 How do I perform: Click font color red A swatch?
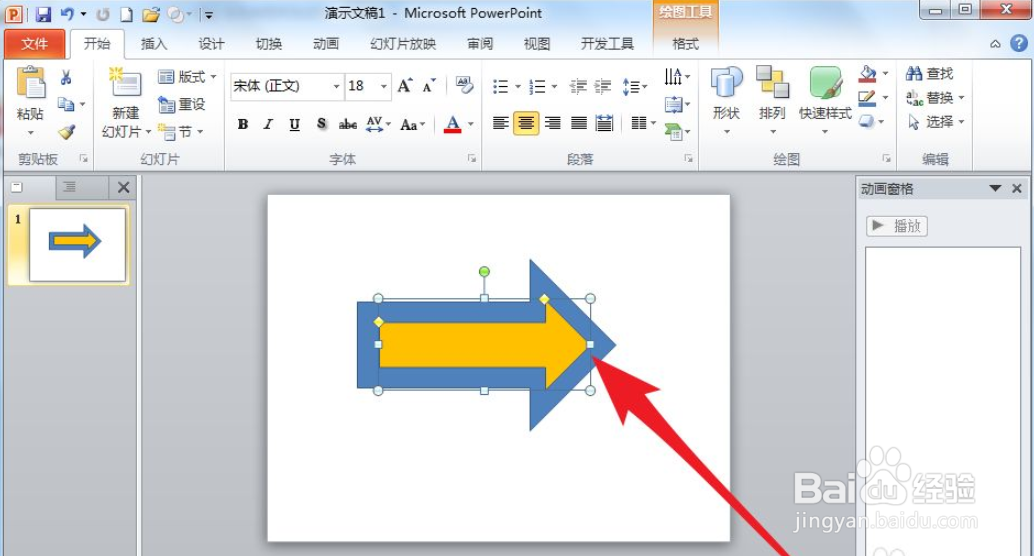pos(452,124)
